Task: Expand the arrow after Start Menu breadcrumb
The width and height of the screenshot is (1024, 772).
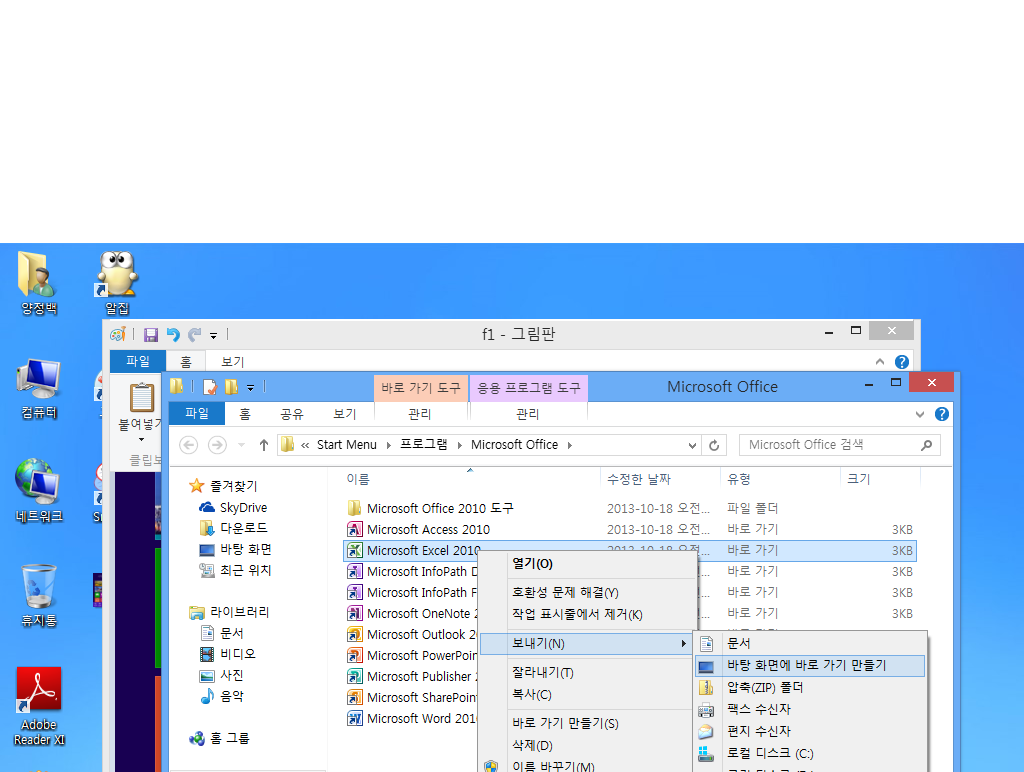Action: click(x=389, y=445)
